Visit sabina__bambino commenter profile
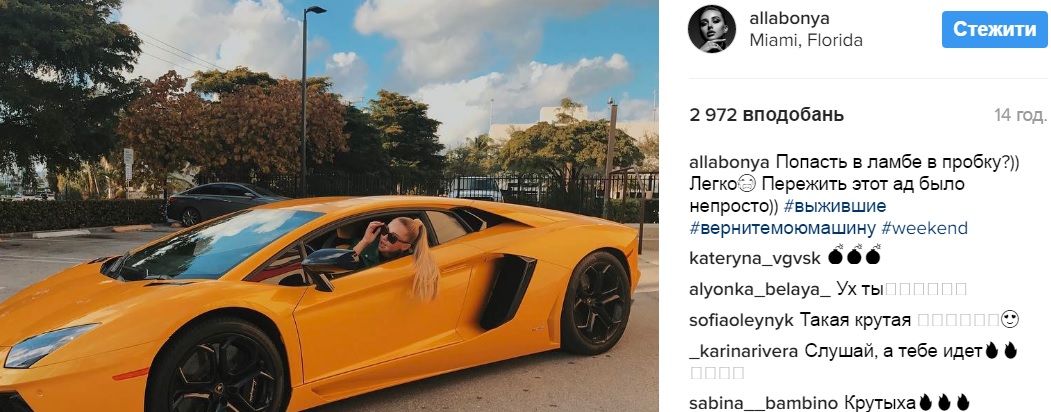1051x412 pixels. tap(763, 403)
